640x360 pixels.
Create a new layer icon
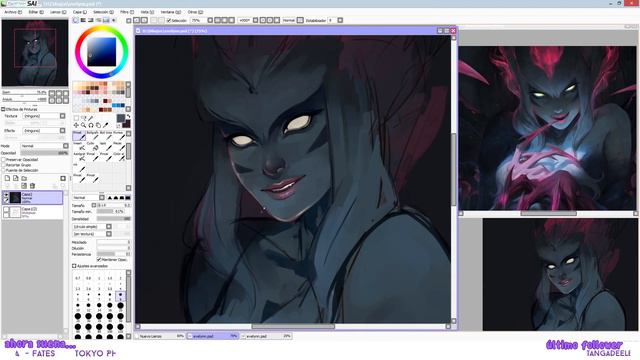(7, 178)
